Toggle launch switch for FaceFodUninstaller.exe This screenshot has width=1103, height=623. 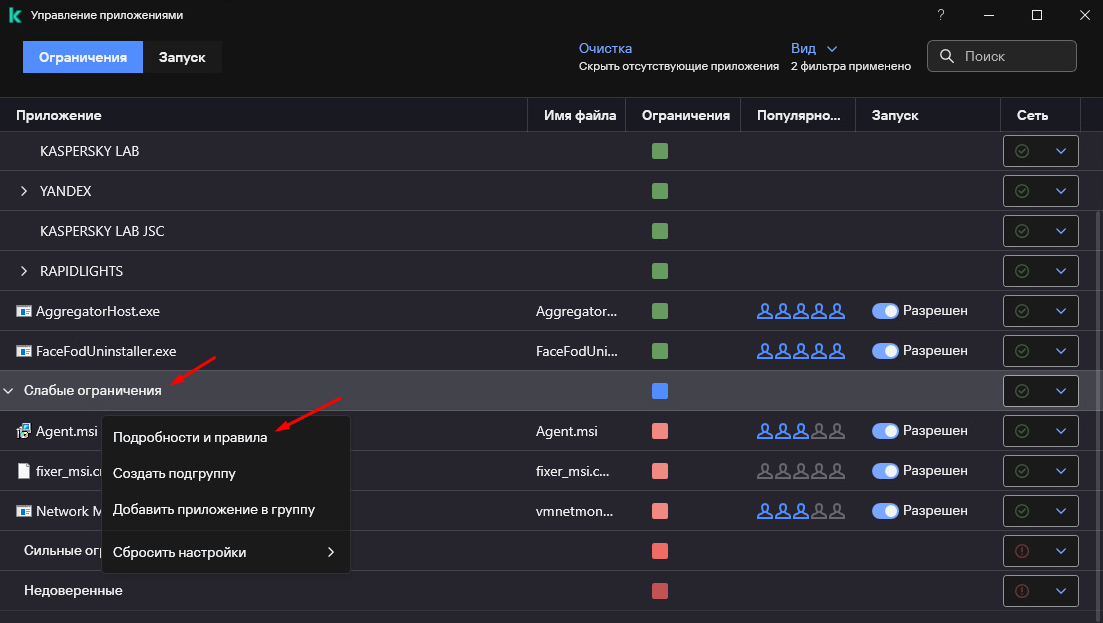tap(886, 351)
